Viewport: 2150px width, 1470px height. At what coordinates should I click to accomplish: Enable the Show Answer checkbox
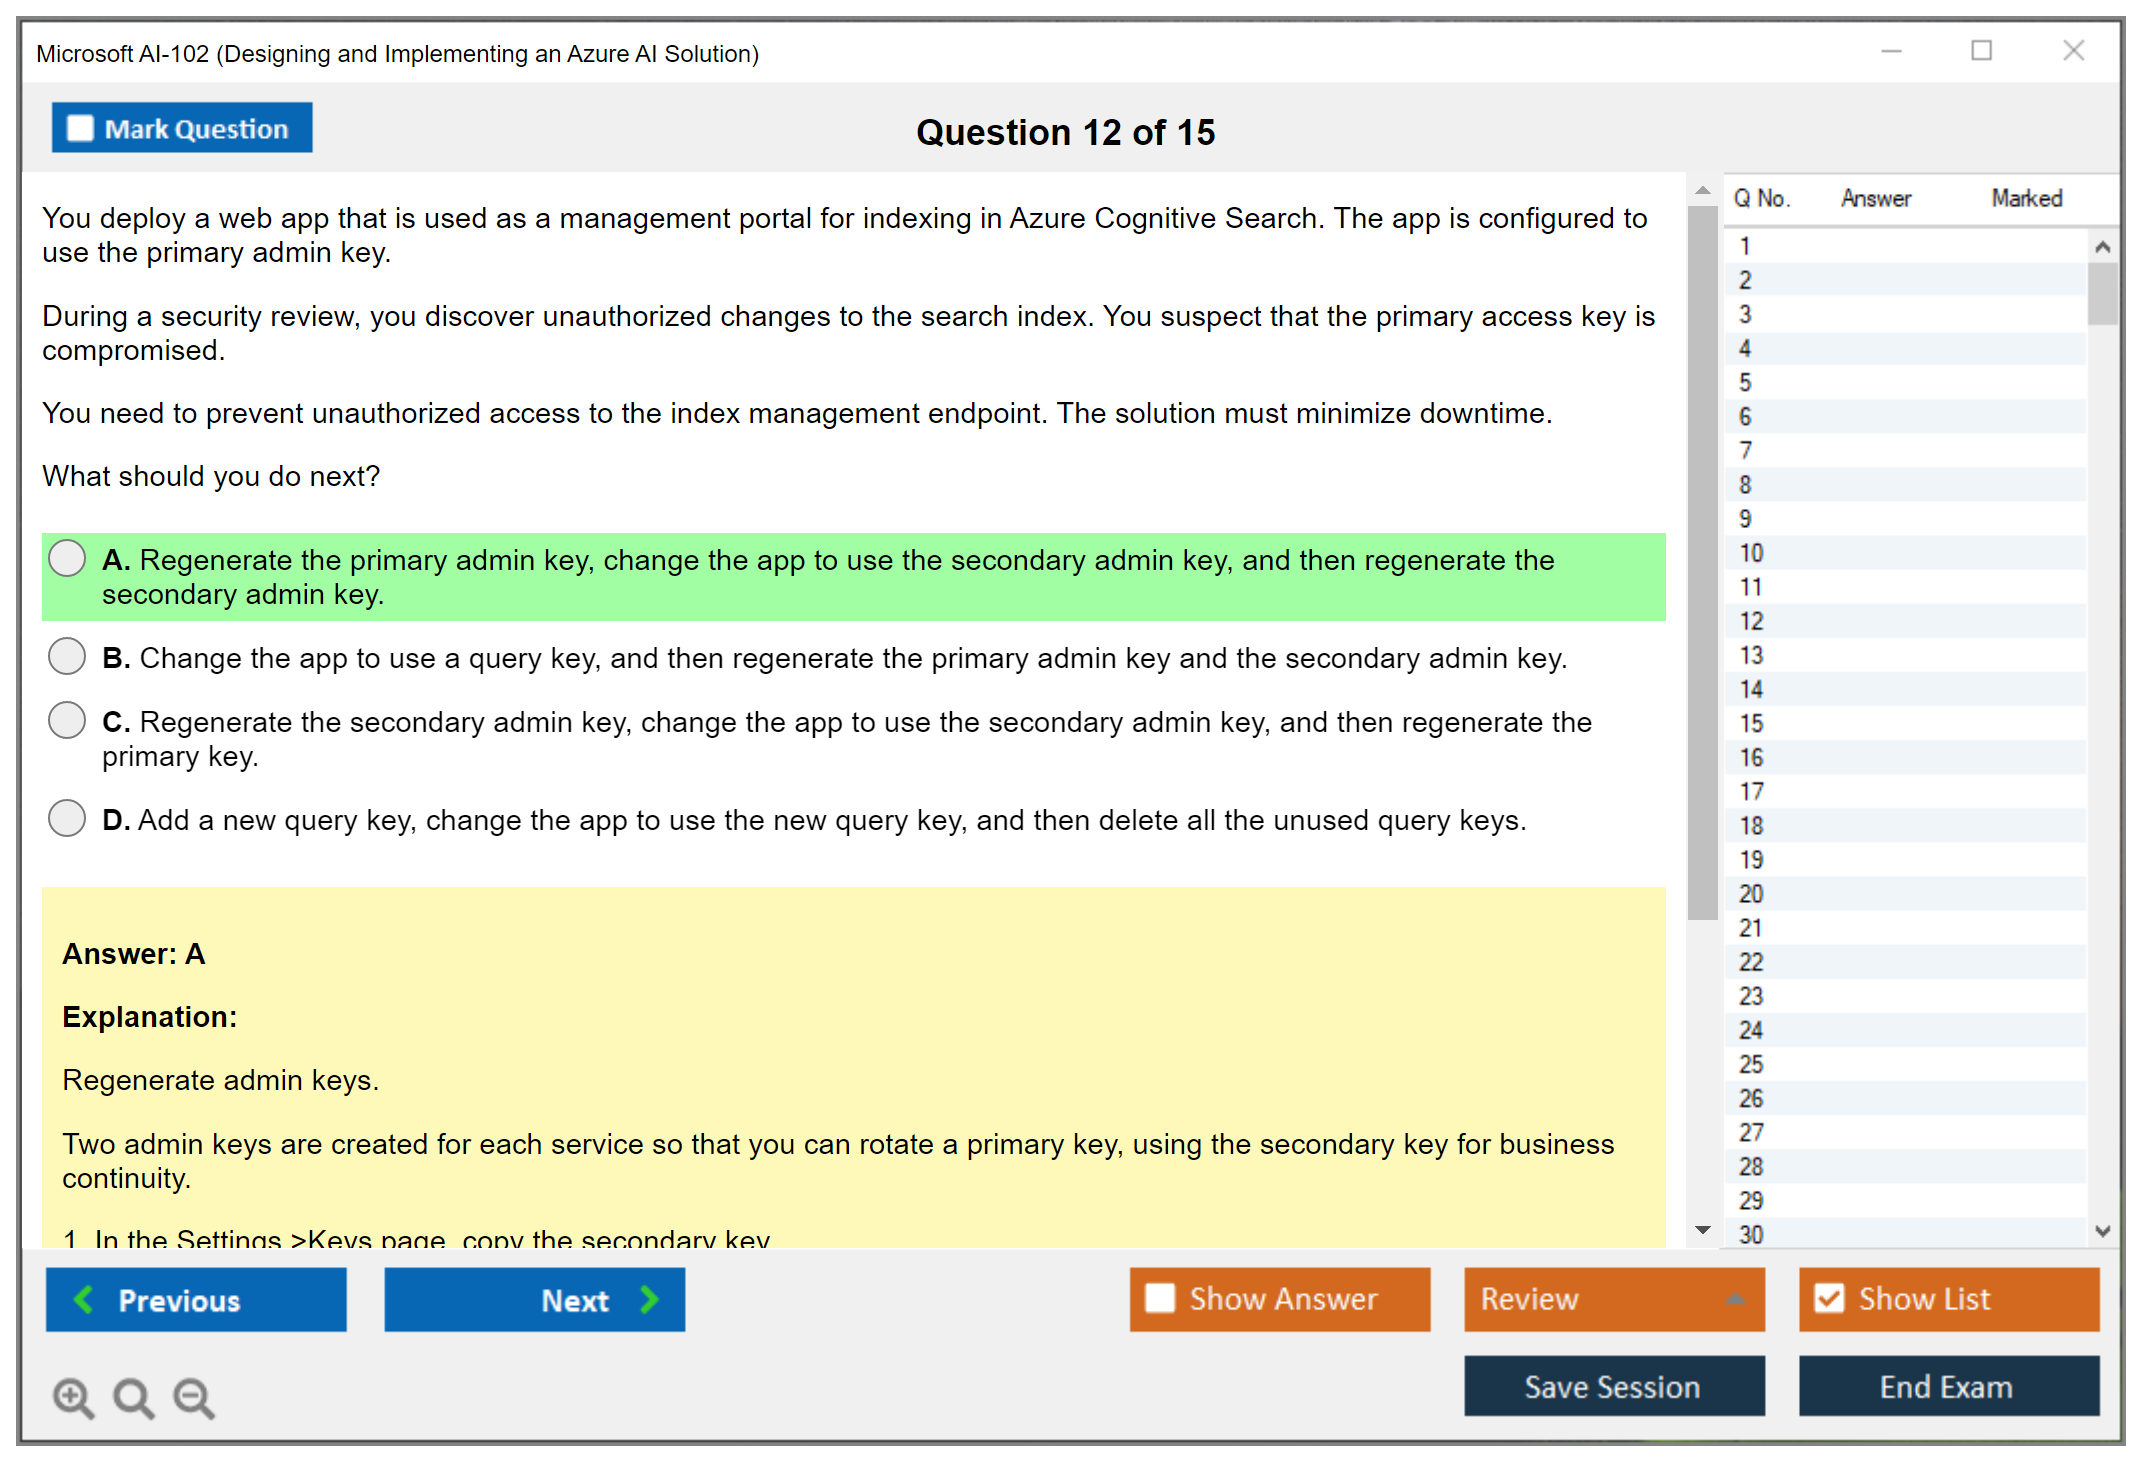1160,1299
